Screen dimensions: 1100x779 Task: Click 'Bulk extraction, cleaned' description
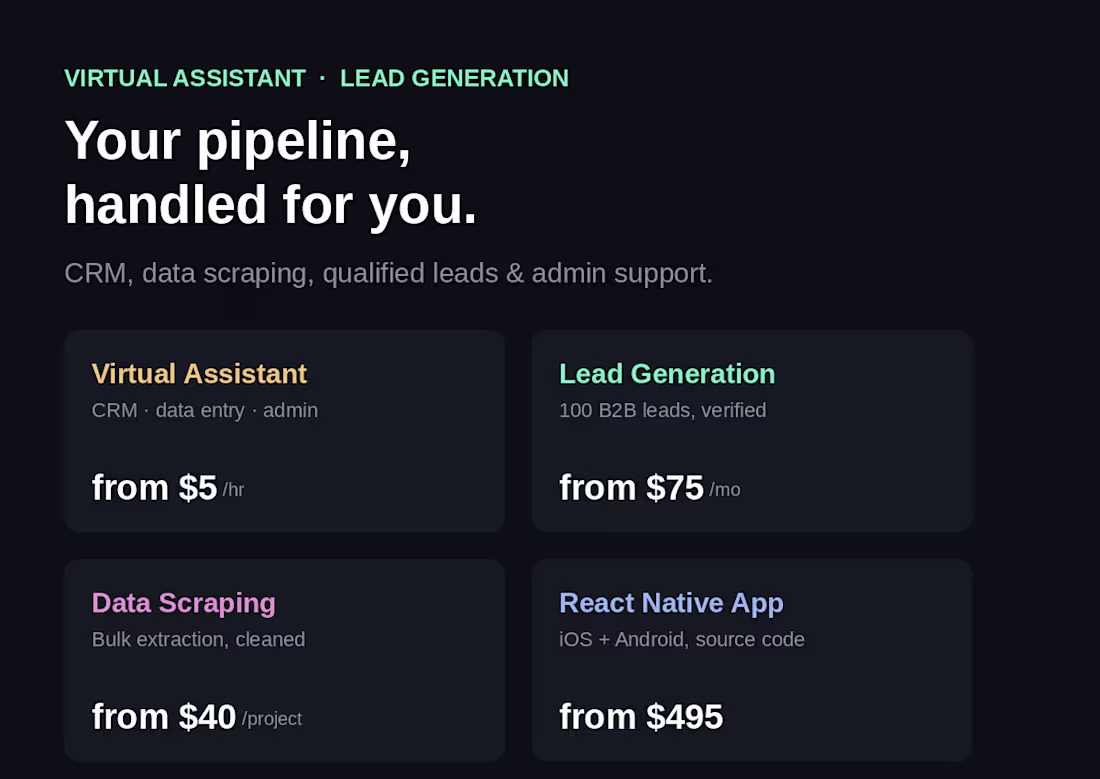(x=199, y=639)
